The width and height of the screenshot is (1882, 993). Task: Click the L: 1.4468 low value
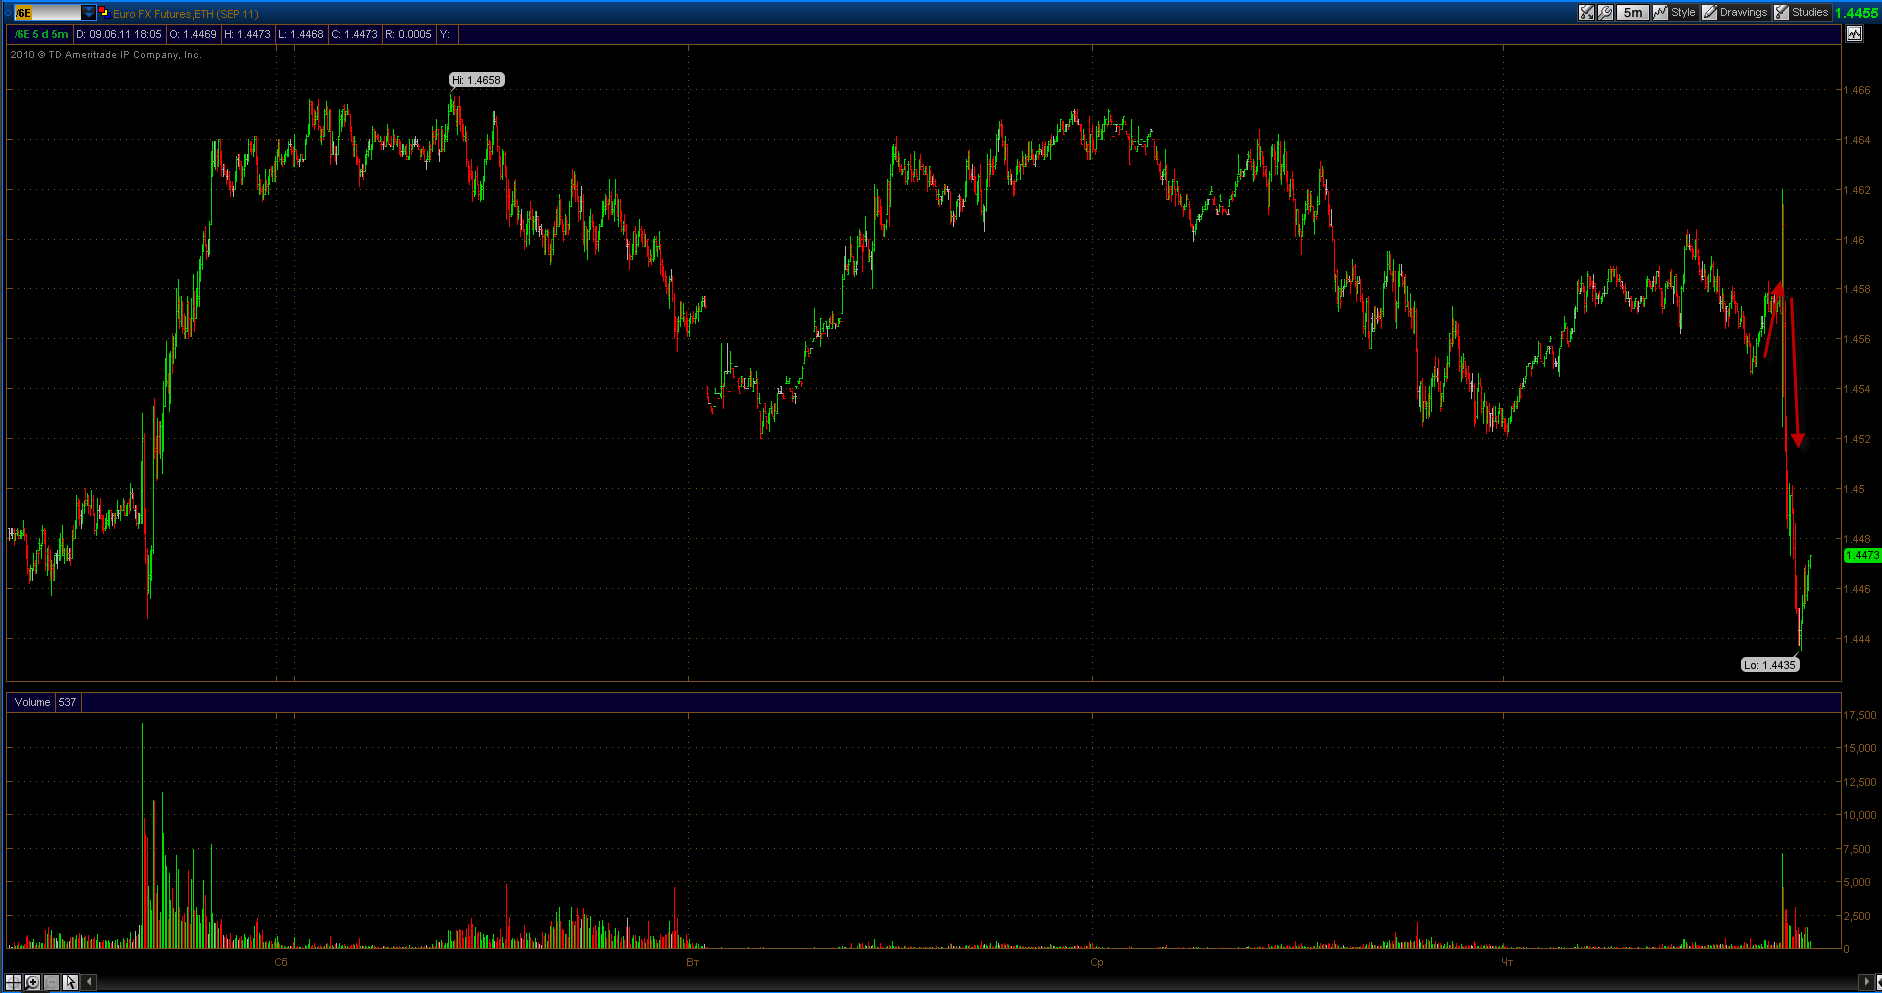(x=301, y=34)
